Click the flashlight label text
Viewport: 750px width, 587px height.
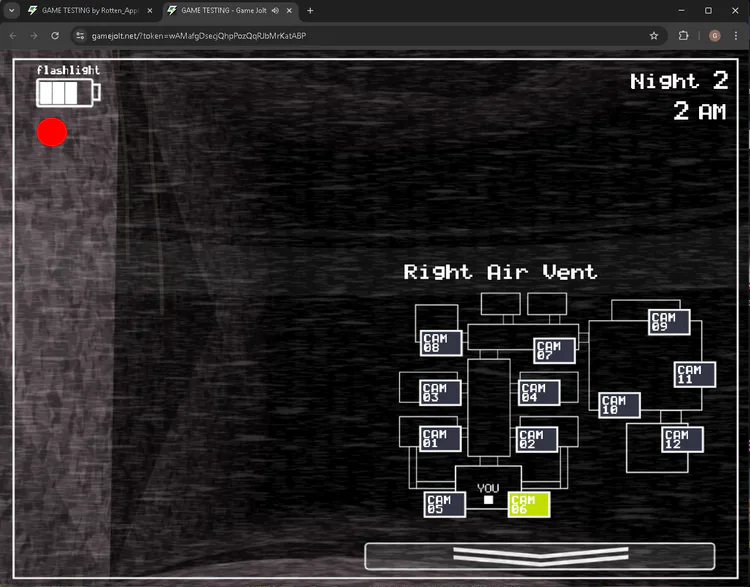[x=68, y=70]
